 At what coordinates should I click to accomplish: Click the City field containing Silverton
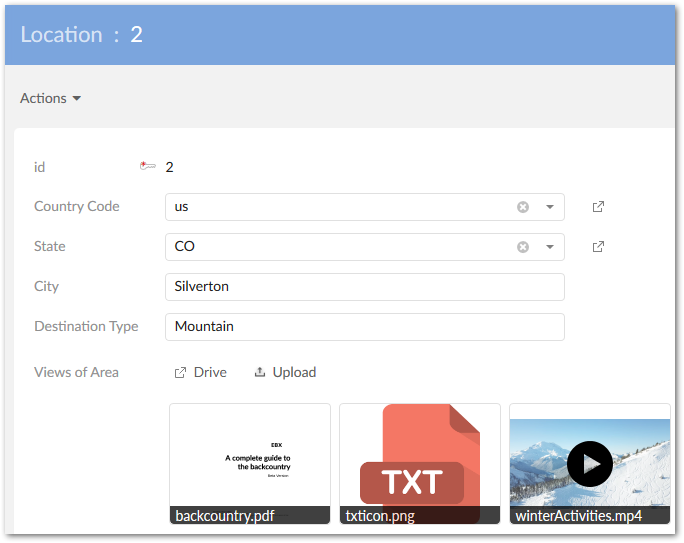click(365, 287)
